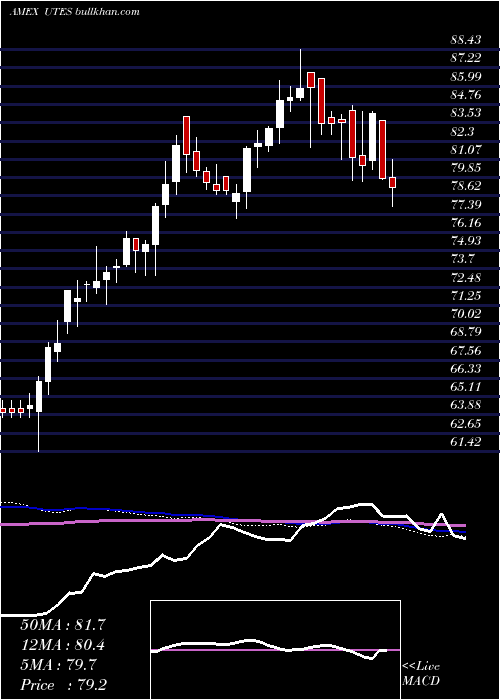500x700 pixels.
Task: Click the 61.42 price axis label
Action: coord(466,442)
